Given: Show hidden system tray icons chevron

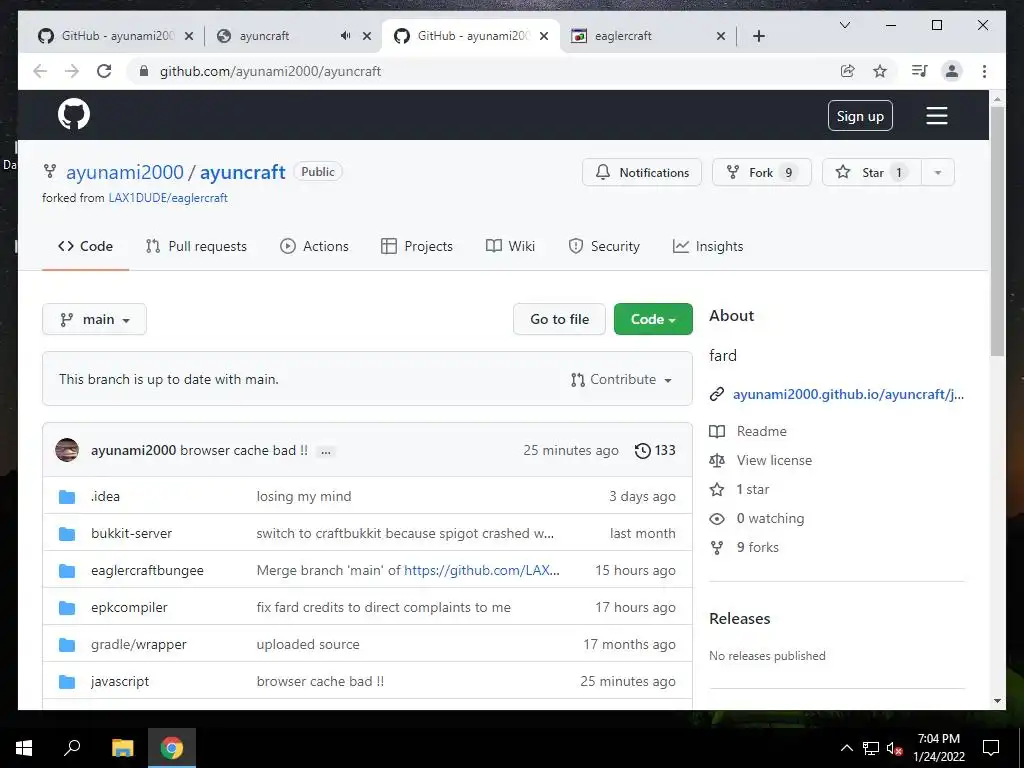Looking at the screenshot, I should 846,748.
